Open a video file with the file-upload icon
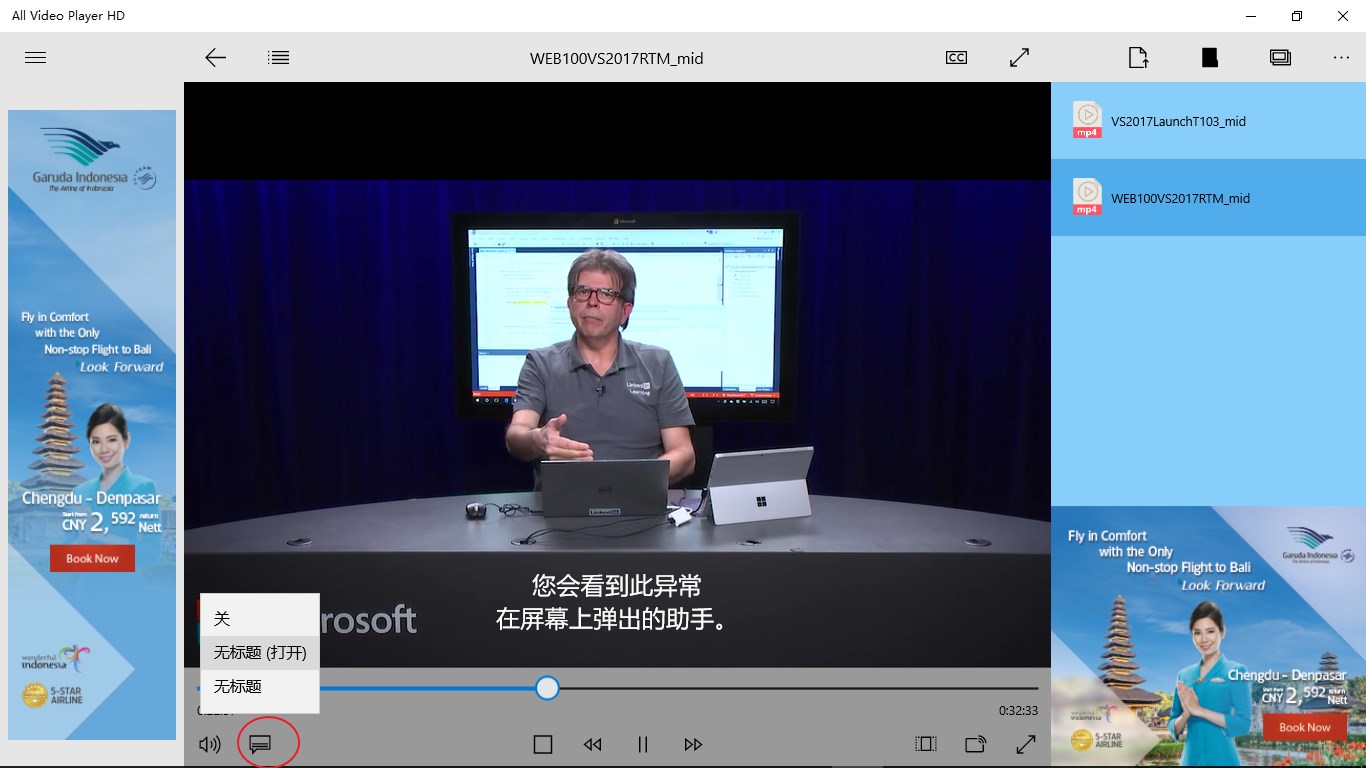Screen dimensions: 1366x768 click(1138, 57)
